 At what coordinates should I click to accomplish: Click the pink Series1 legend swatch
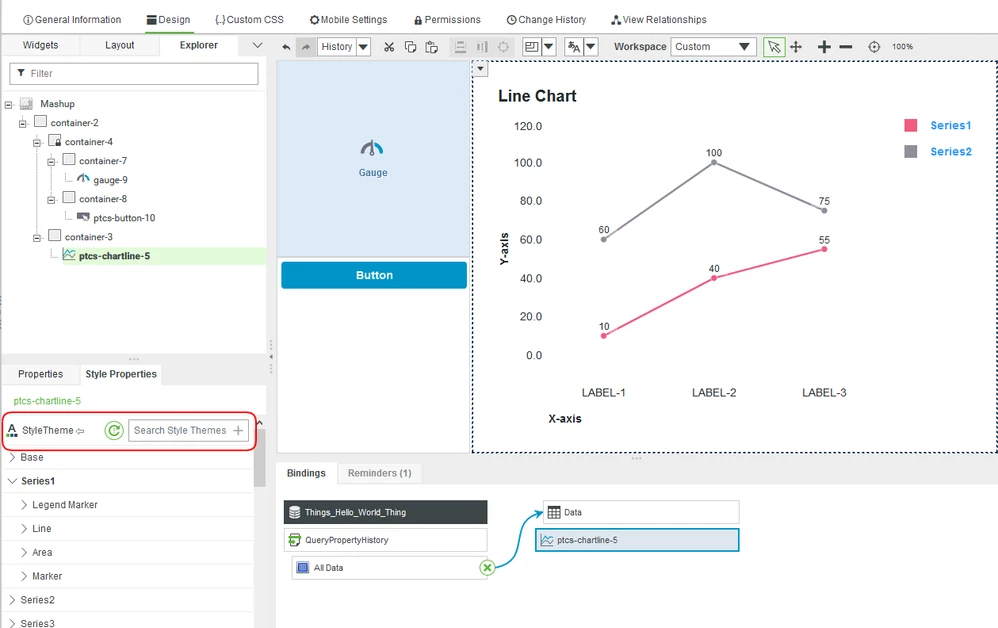coord(911,125)
